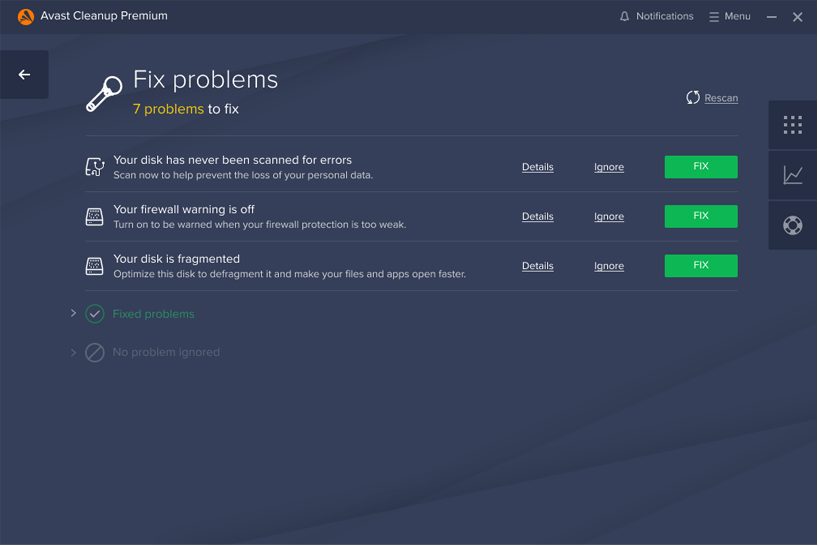
Task: Ignore the fragmented disk problem
Action: click(609, 266)
